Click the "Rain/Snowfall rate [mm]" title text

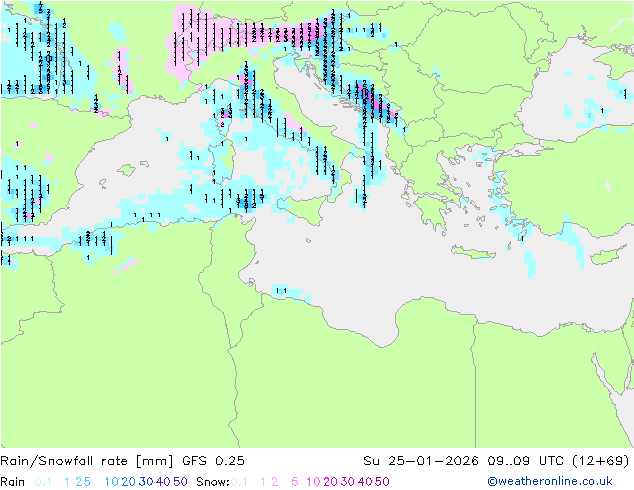(87, 461)
